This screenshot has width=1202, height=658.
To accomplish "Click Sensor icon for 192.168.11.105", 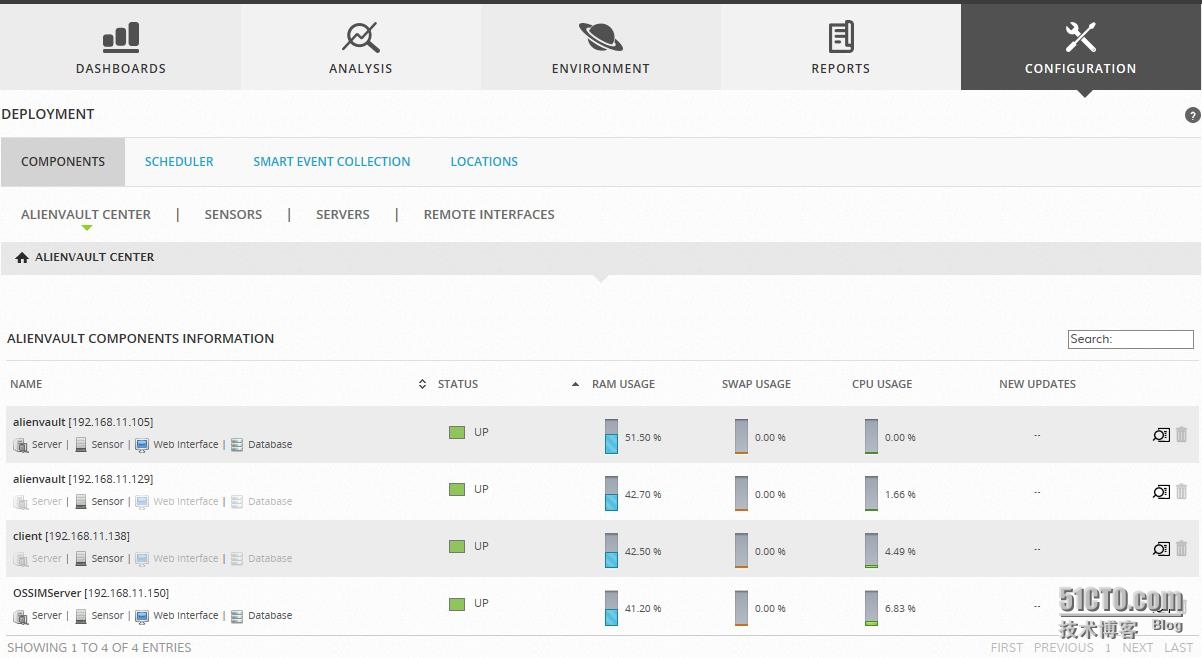I will [x=81, y=445].
